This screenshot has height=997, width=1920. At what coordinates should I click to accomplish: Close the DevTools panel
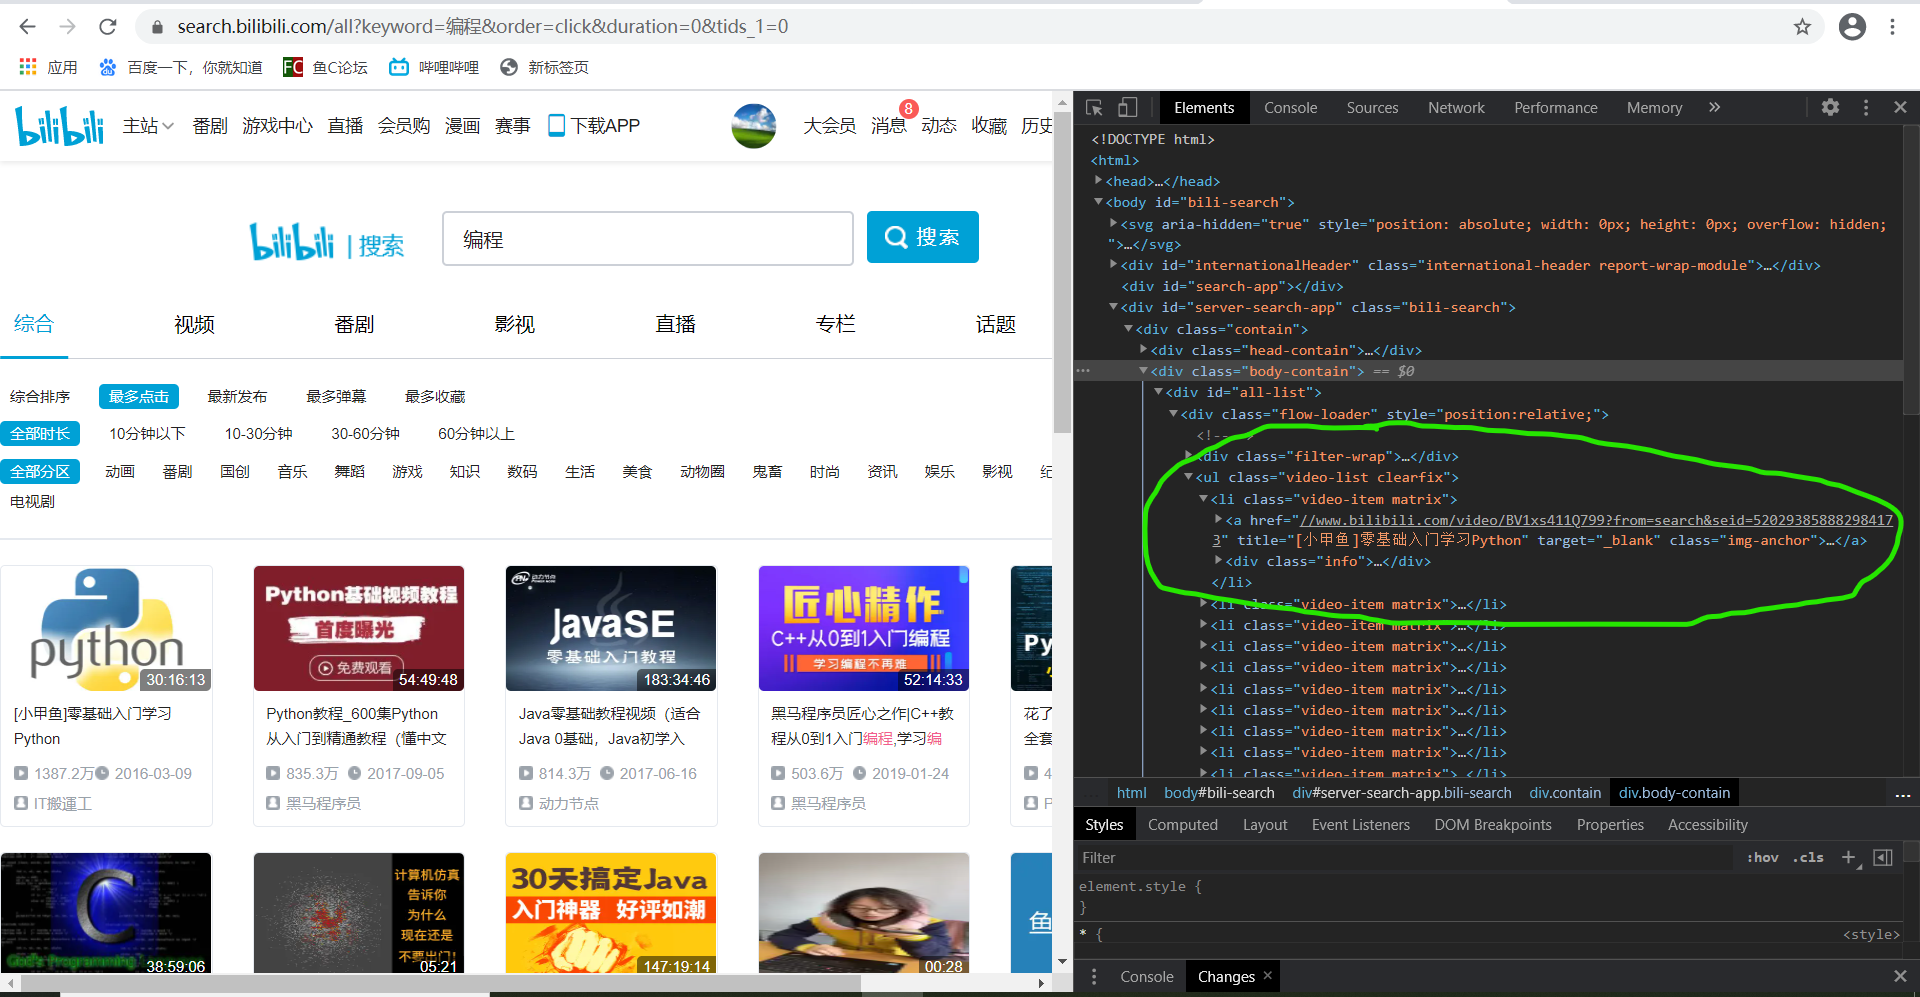click(x=1900, y=107)
